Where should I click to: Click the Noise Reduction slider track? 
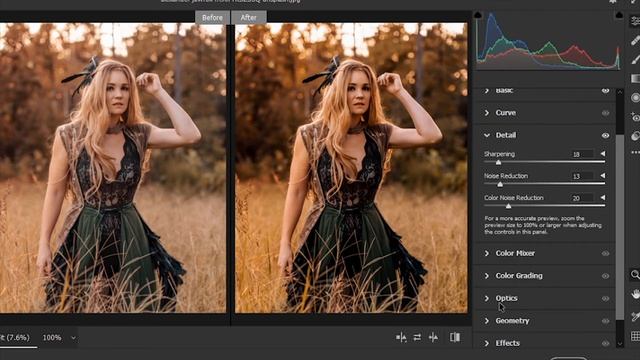[544, 184]
